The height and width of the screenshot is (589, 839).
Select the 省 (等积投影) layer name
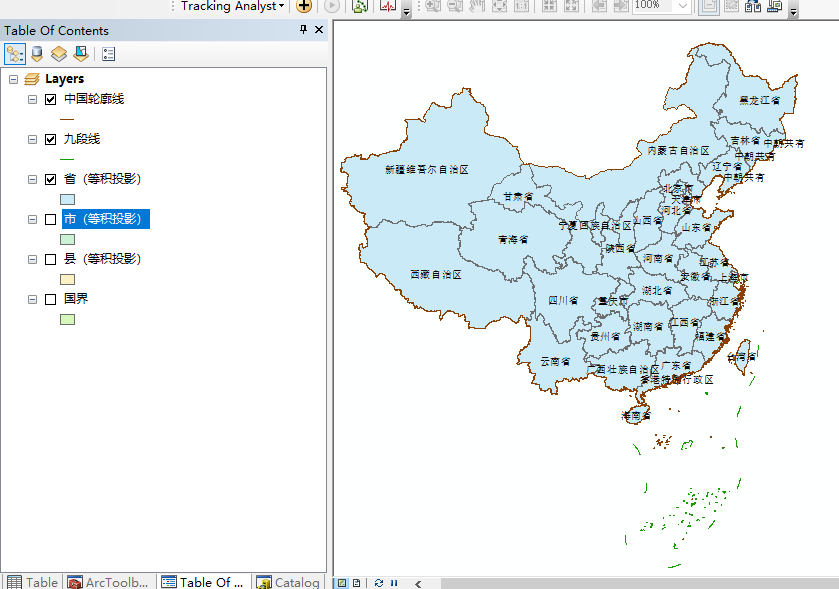tap(102, 179)
